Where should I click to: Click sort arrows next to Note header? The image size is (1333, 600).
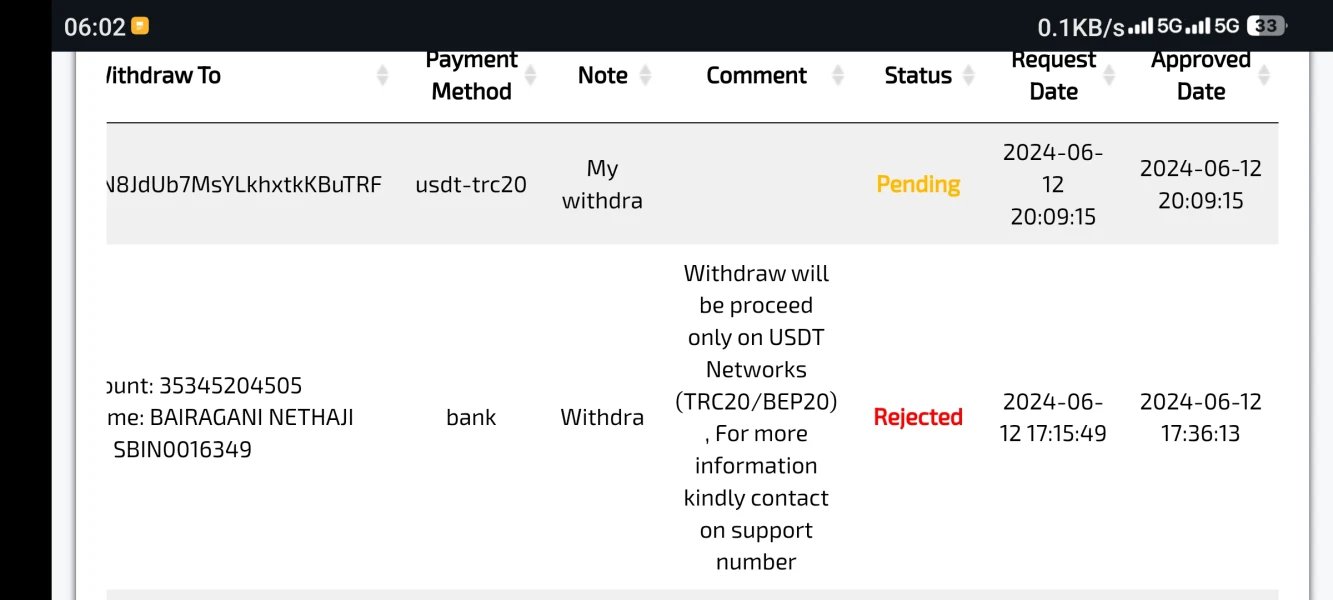(645, 76)
